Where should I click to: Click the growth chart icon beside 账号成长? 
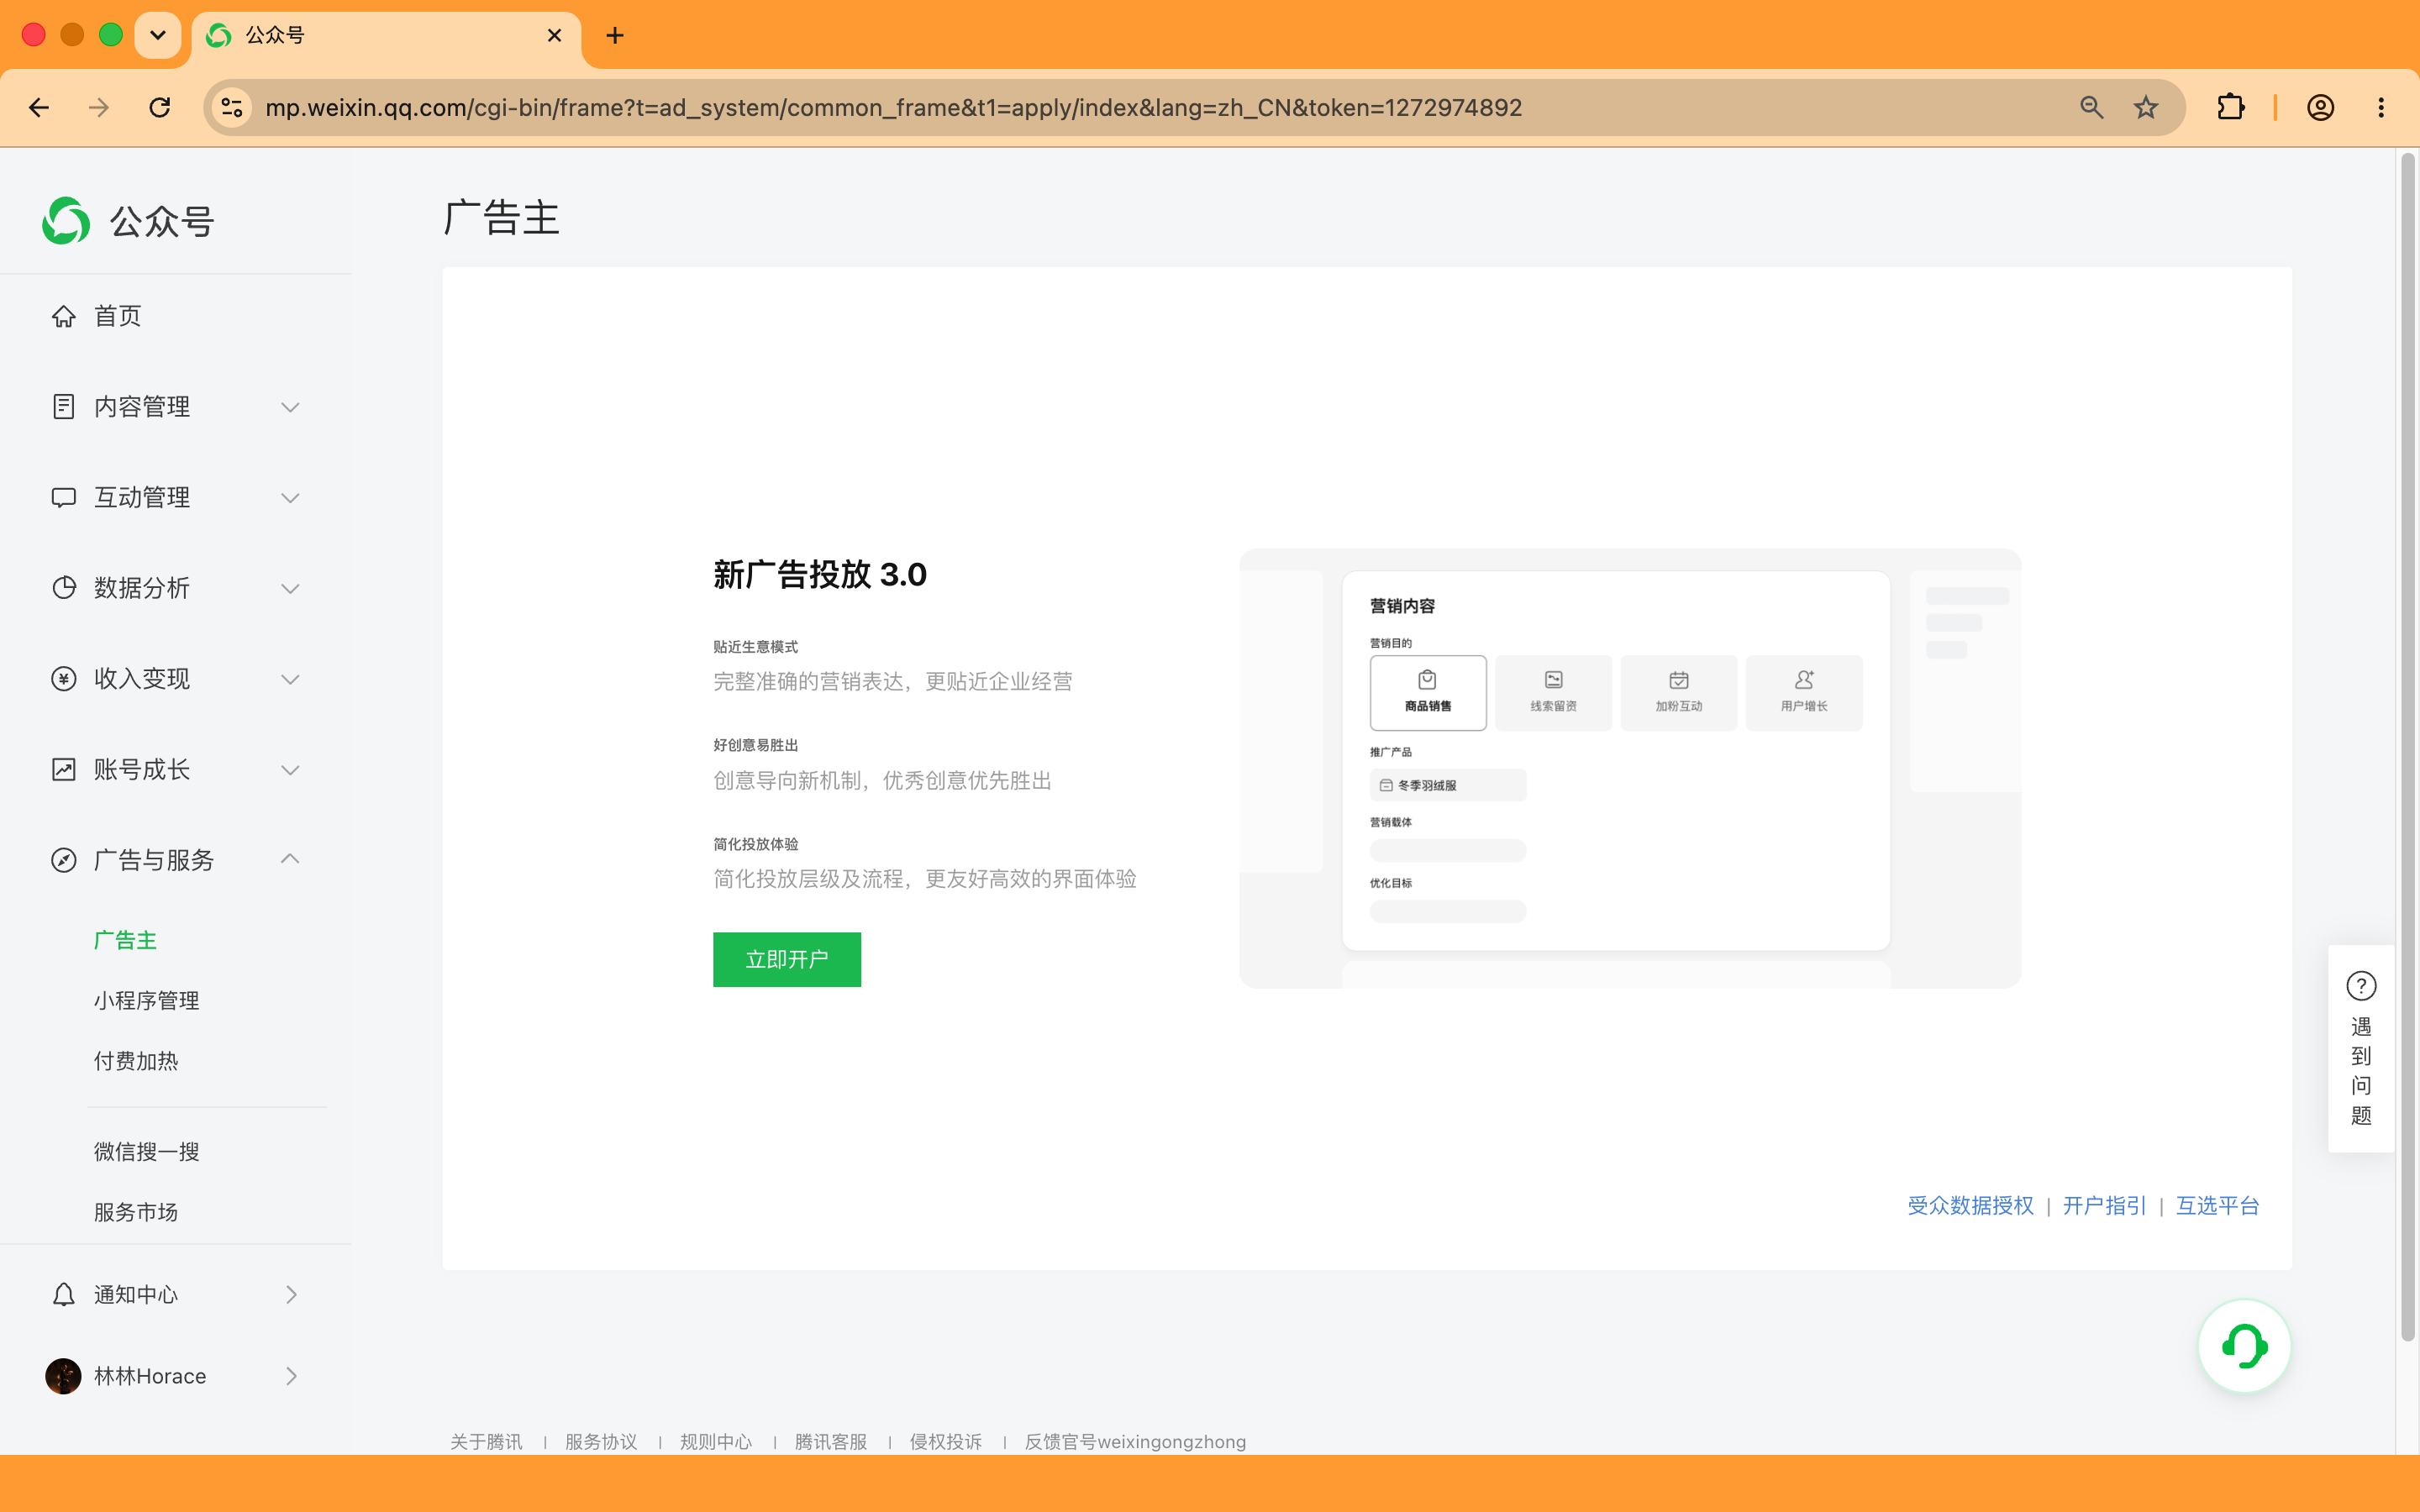tap(64, 770)
